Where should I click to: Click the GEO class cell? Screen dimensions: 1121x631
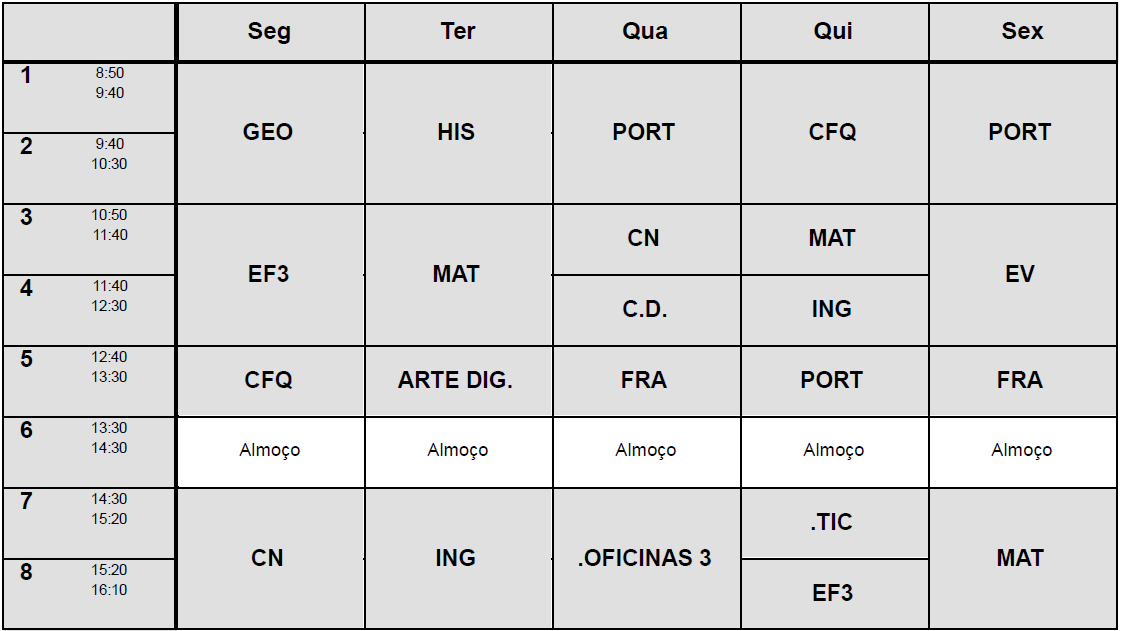269,133
